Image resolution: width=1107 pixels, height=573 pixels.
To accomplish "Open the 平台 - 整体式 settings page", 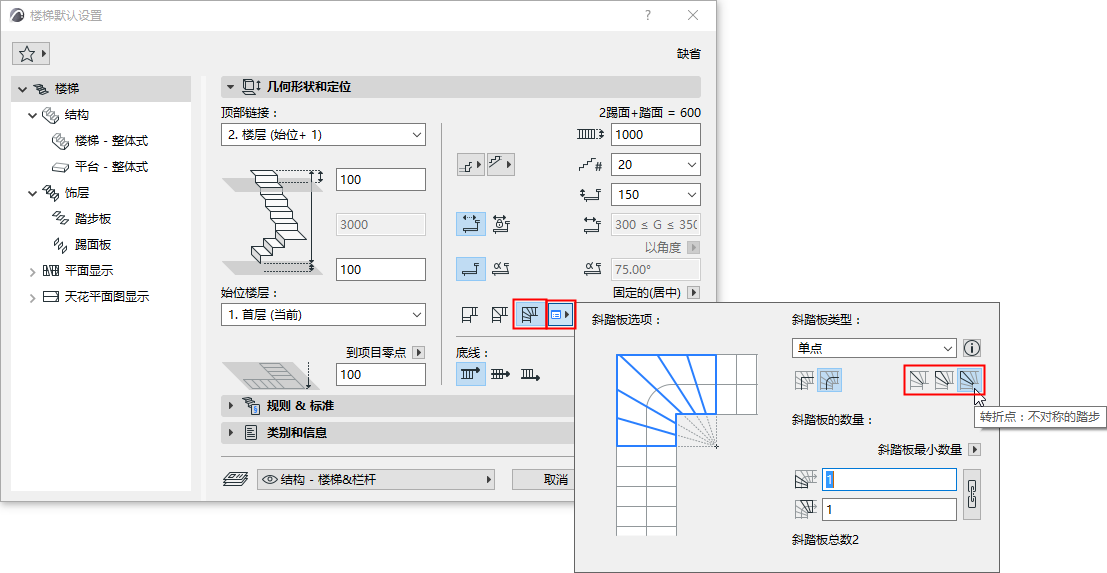I will (x=111, y=167).
